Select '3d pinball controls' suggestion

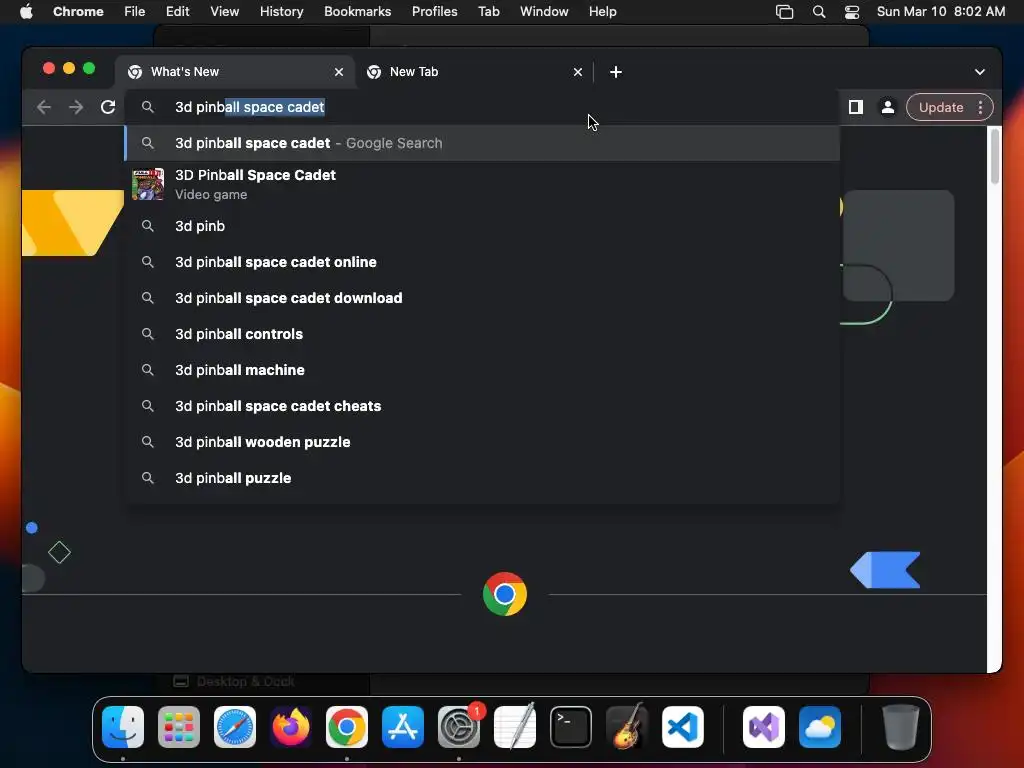(x=482, y=334)
